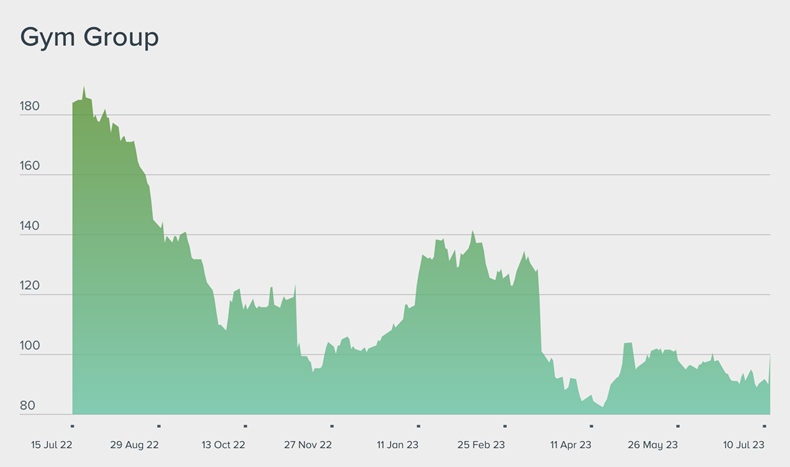Click the 11 Apr 23 date label
Image resolution: width=790 pixels, height=467 pixels.
coord(571,444)
